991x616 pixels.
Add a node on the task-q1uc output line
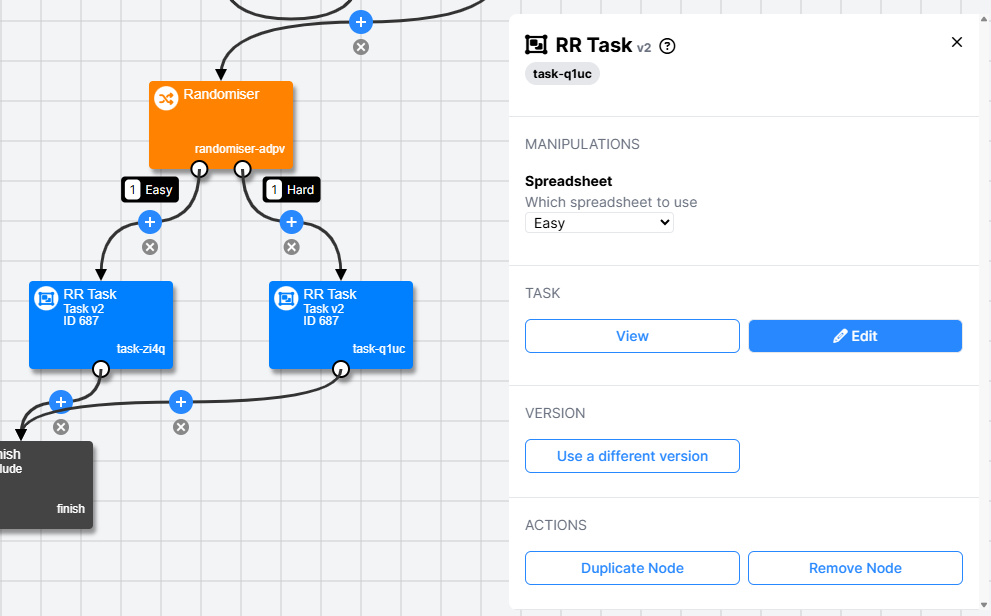(181, 402)
